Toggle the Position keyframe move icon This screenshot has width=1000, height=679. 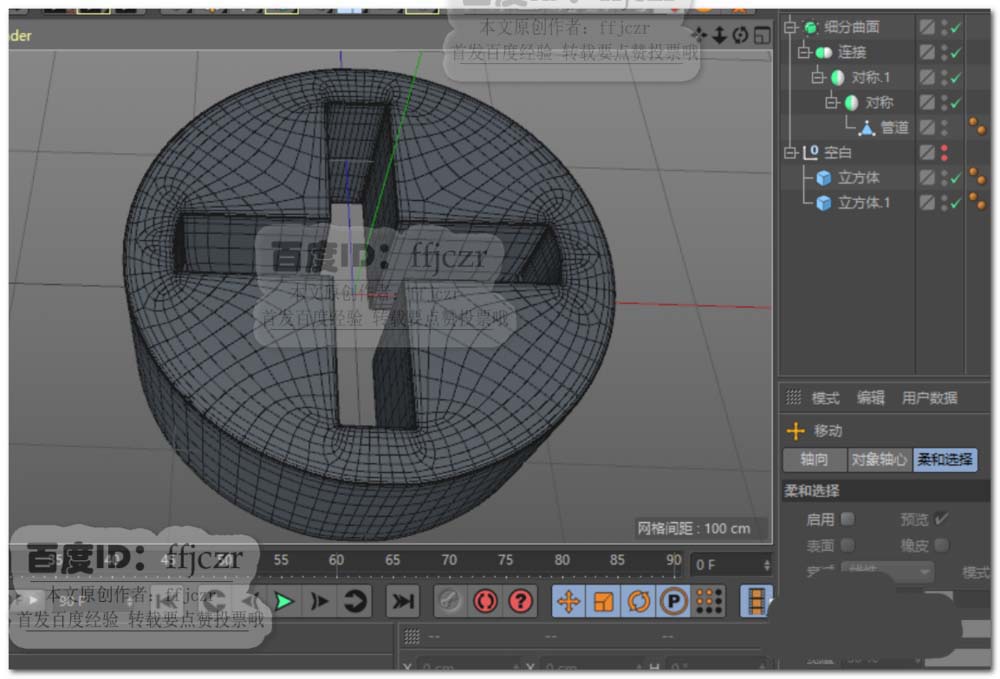pos(569,601)
